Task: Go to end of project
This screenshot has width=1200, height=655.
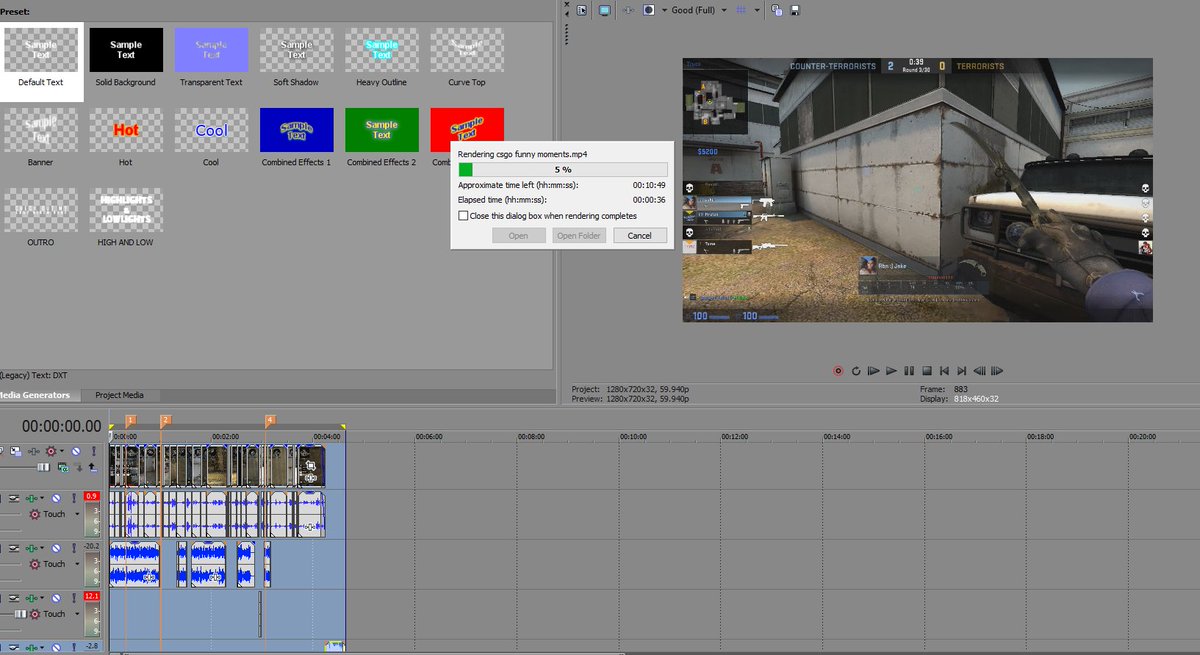Action: [x=962, y=371]
